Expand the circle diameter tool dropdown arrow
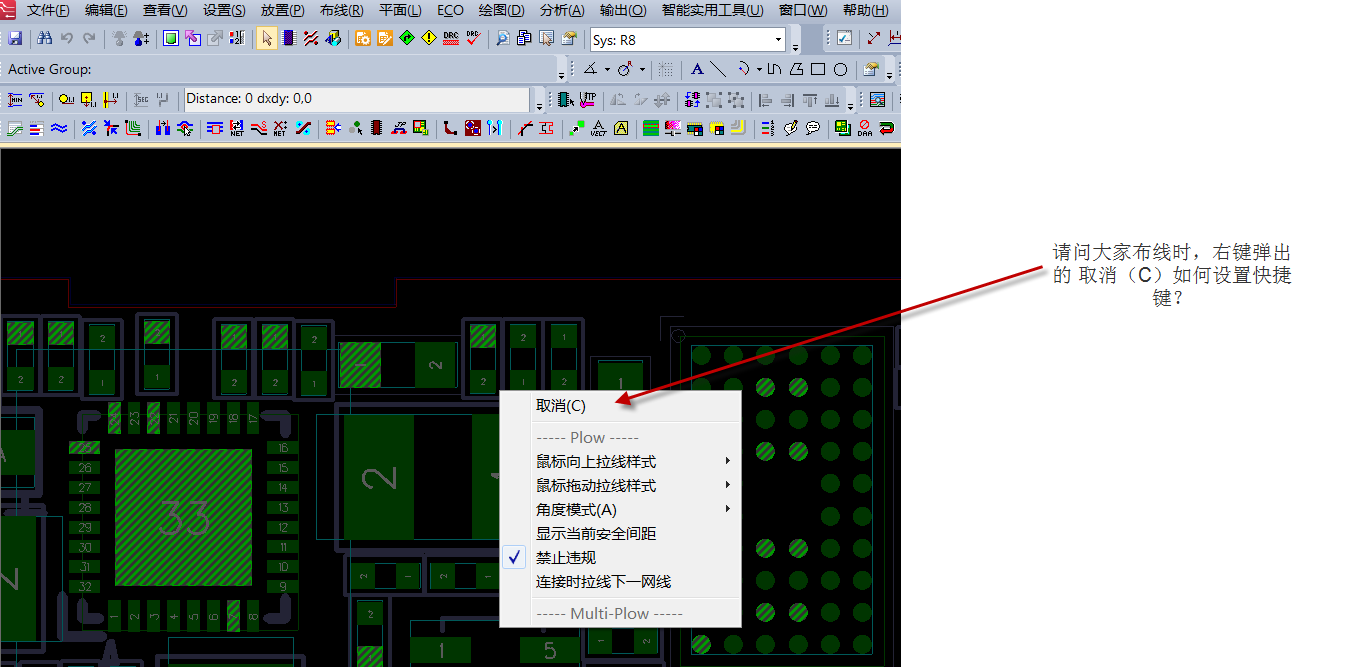This screenshot has height=667, width=1363. [x=642, y=70]
